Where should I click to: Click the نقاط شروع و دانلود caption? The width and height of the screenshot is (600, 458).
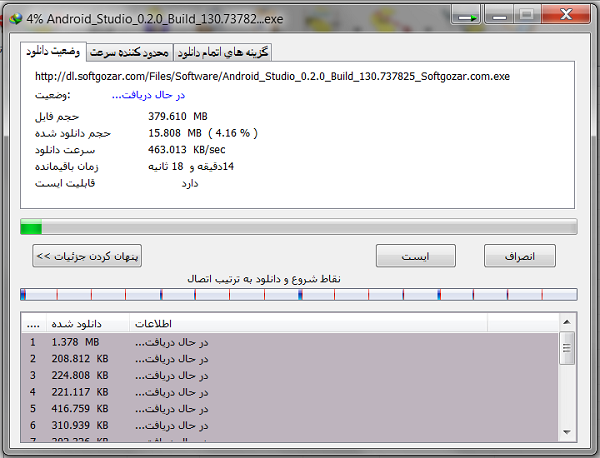click(264, 279)
